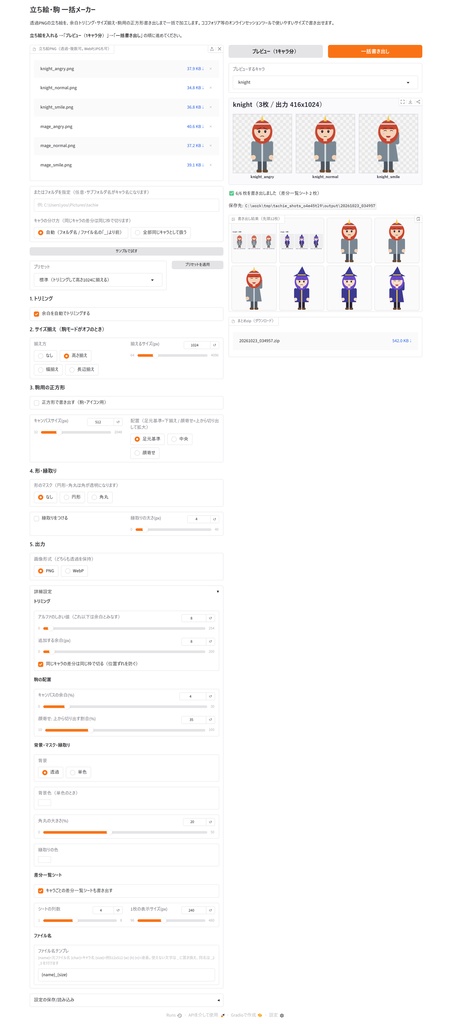Select 顔寄せ placement option
This screenshot has height=1024, width=452.
144,453
